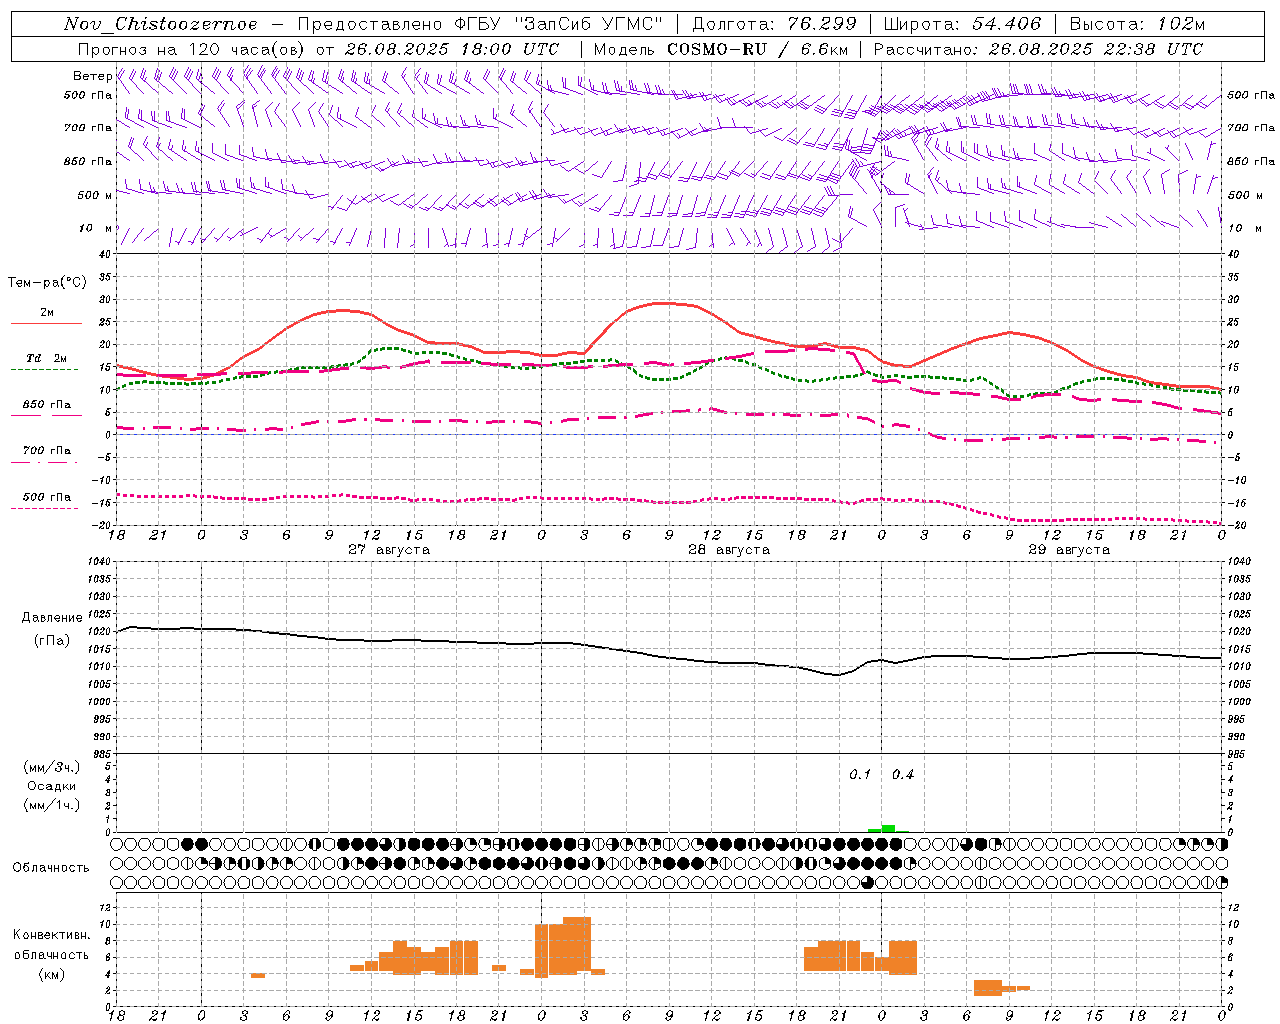
Task: Click the (мм/3ч.) precipitation unit label
Action: click(x=52, y=767)
